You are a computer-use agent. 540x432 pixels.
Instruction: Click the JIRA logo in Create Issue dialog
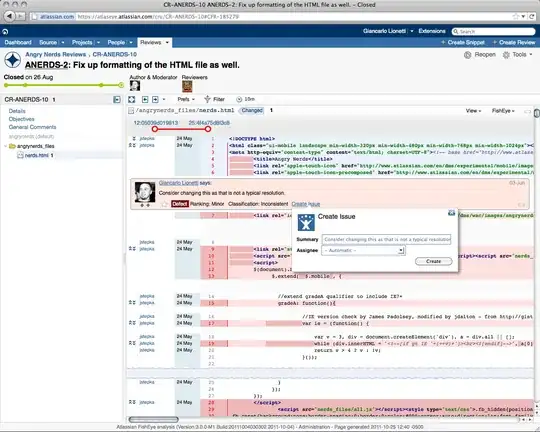306,223
